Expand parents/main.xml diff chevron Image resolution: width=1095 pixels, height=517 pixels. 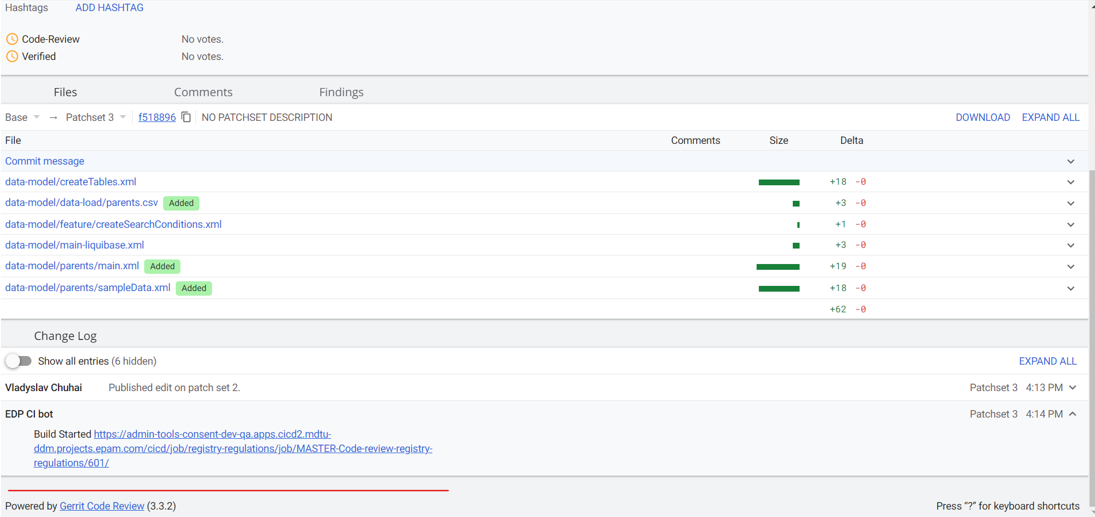pyautogui.click(x=1071, y=266)
